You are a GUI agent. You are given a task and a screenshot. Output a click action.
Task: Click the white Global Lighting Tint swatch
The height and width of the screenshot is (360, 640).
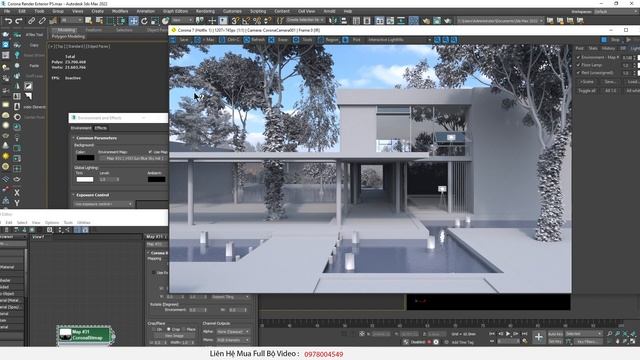click(85, 180)
